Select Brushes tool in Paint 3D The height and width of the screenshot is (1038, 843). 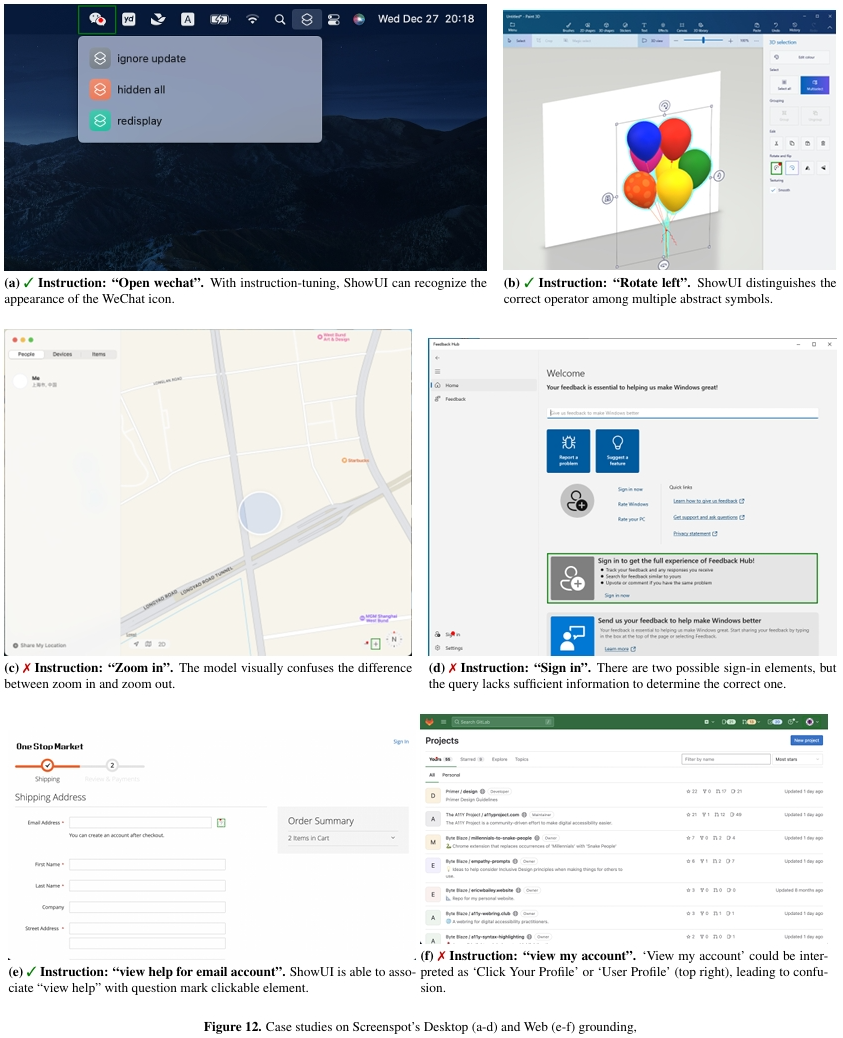tap(568, 27)
